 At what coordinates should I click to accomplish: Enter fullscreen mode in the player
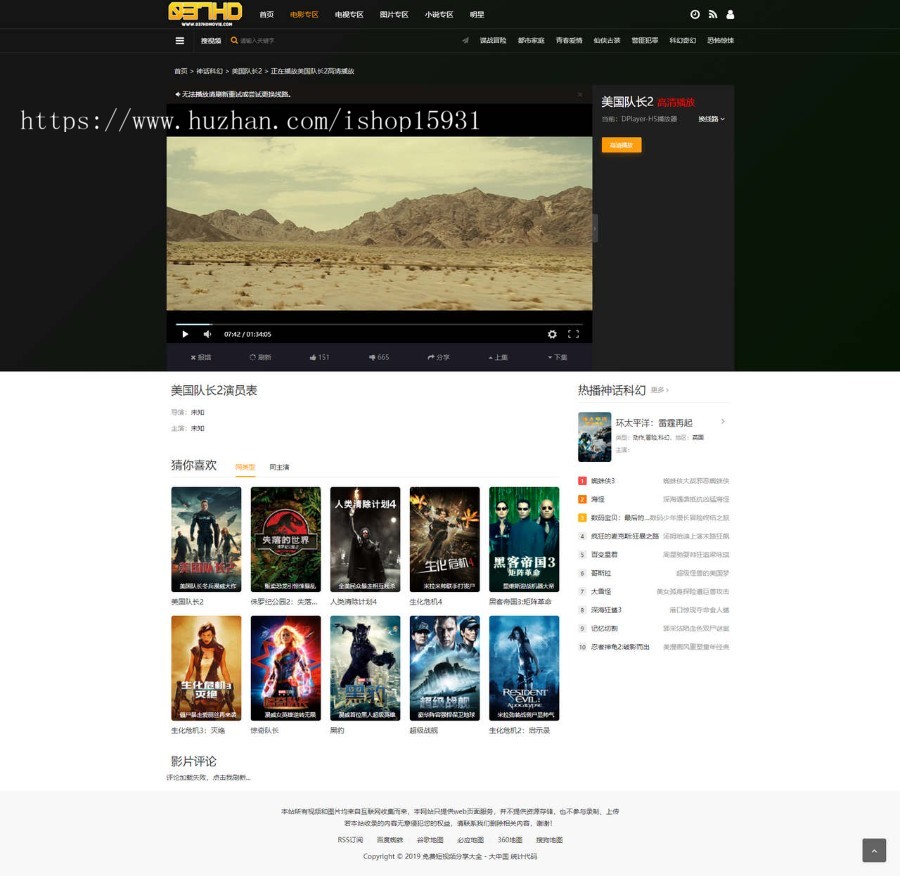(573, 334)
